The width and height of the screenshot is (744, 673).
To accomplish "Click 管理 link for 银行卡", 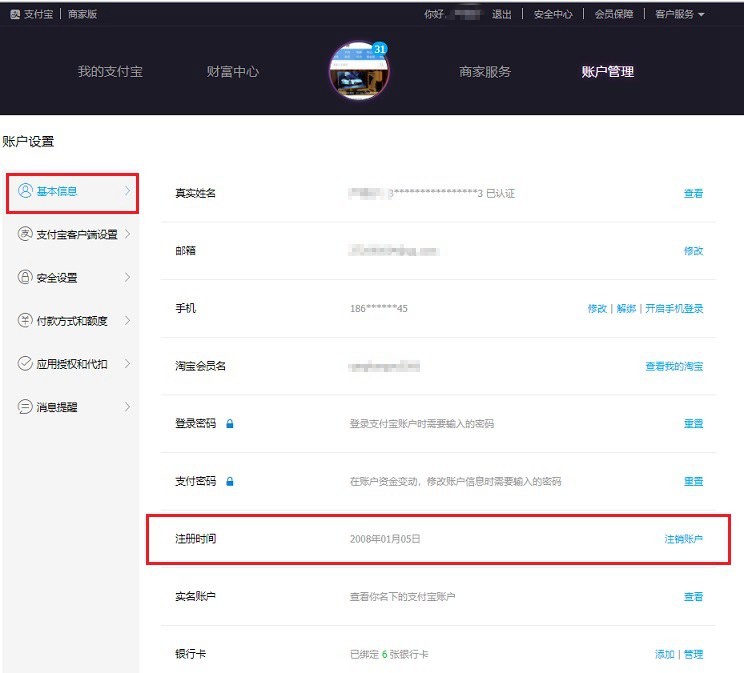I will pos(693,654).
